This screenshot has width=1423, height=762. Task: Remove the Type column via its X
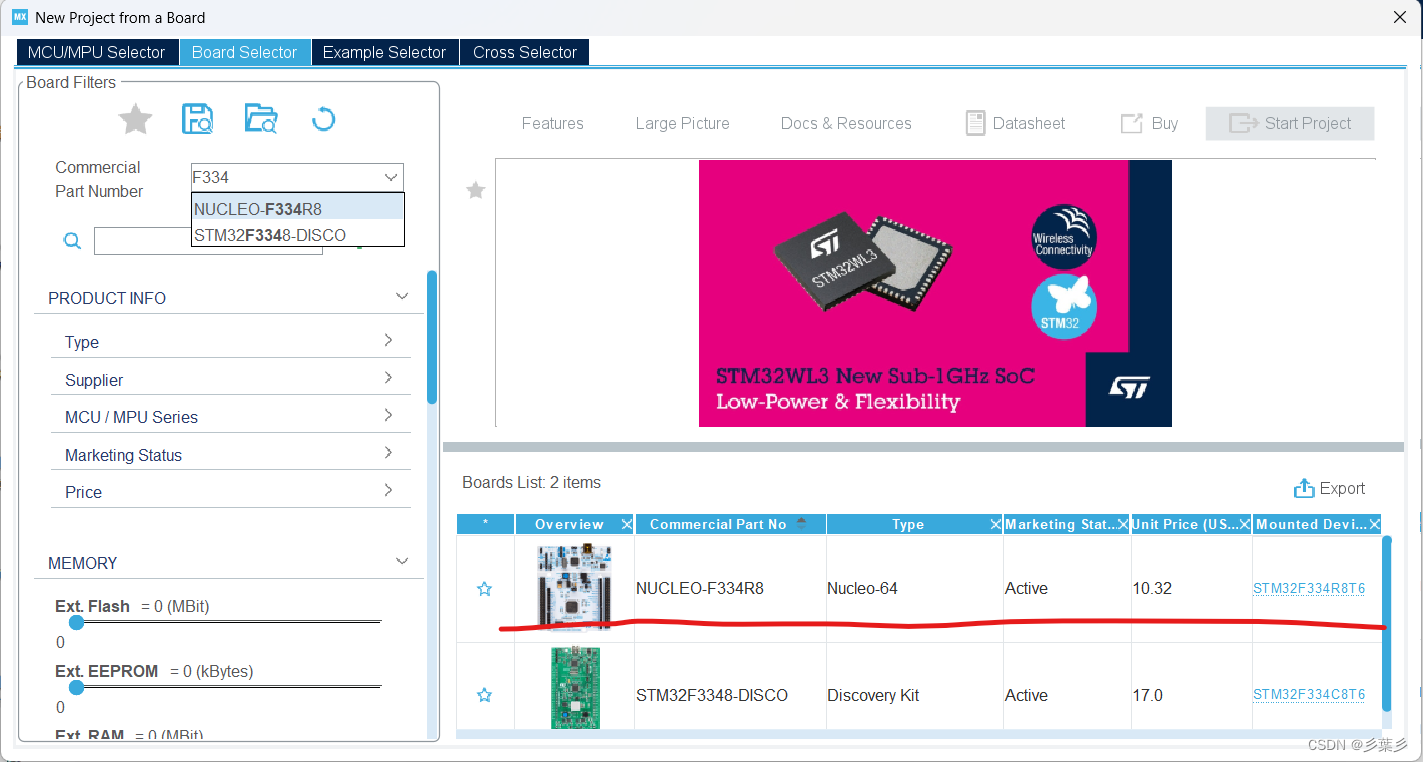[995, 524]
